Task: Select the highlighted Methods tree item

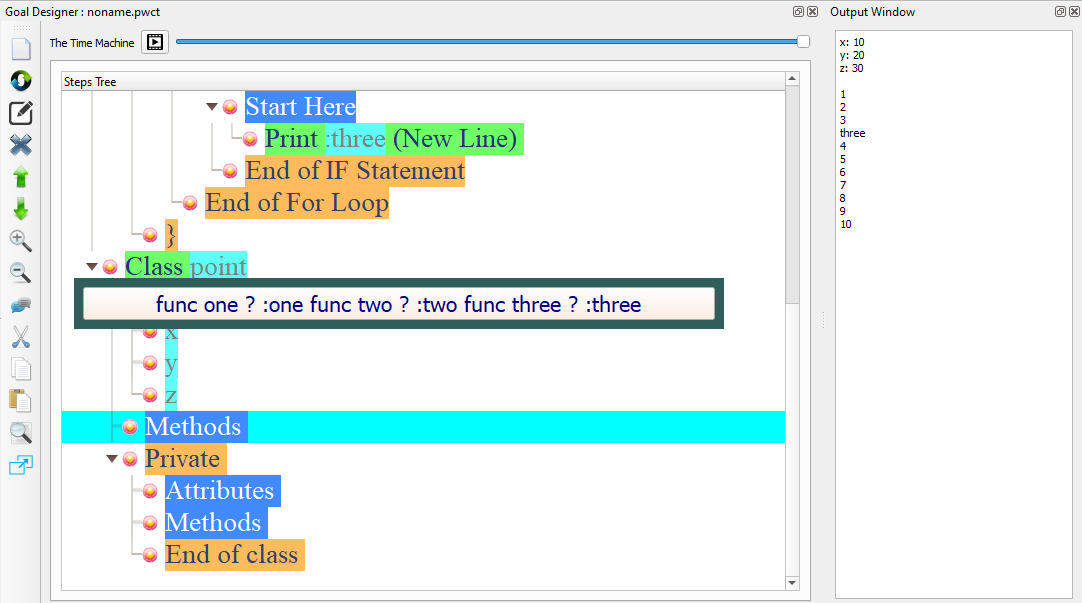Action: [x=194, y=426]
